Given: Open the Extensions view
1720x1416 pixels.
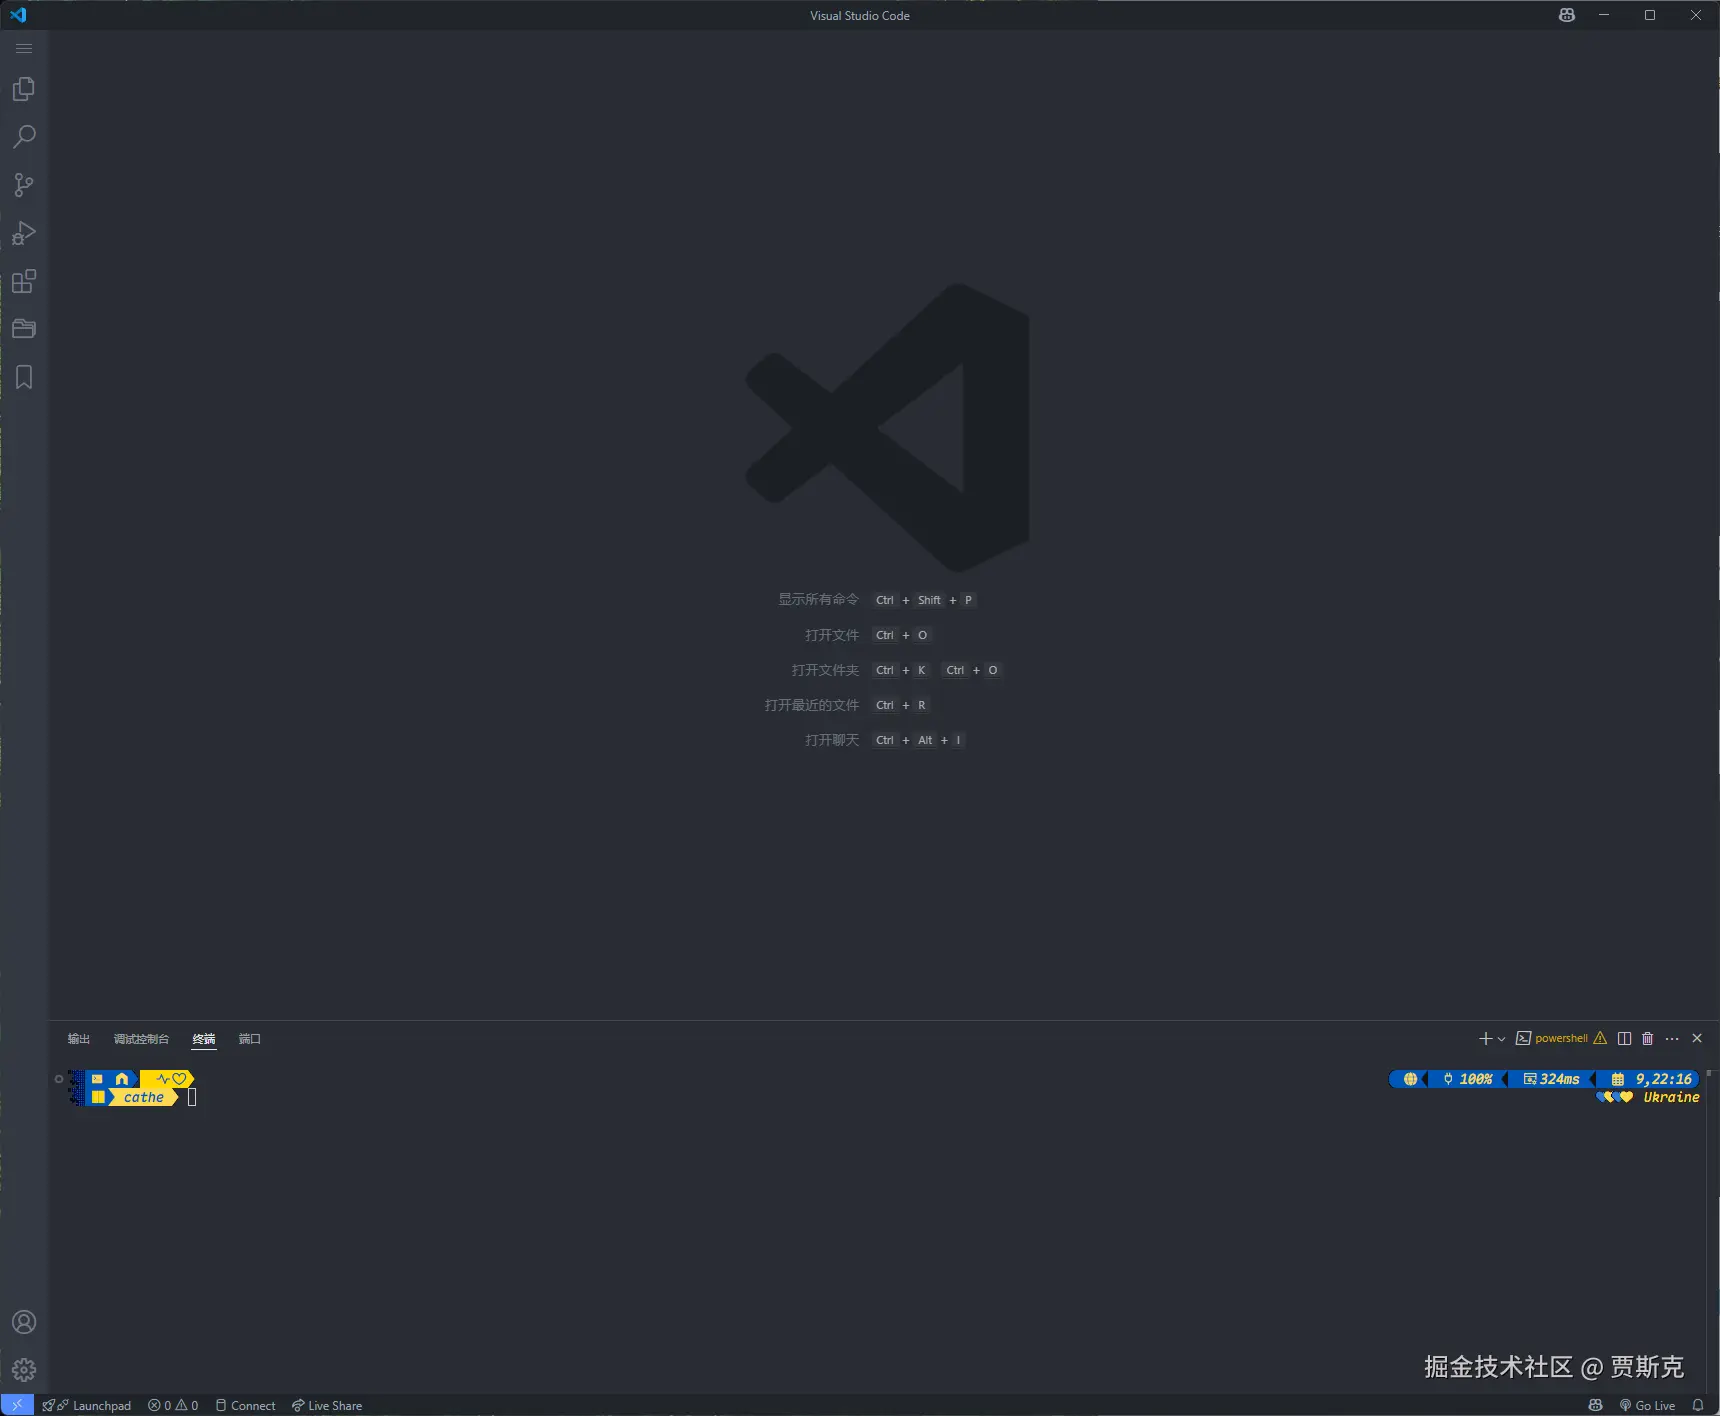Looking at the screenshot, I should point(24,281).
